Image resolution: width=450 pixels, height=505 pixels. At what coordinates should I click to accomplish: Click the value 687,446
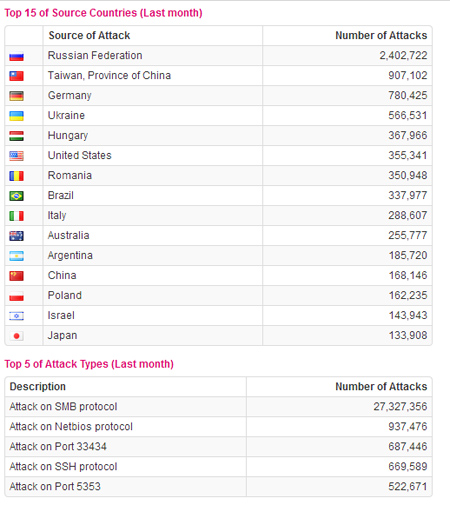[408, 446]
